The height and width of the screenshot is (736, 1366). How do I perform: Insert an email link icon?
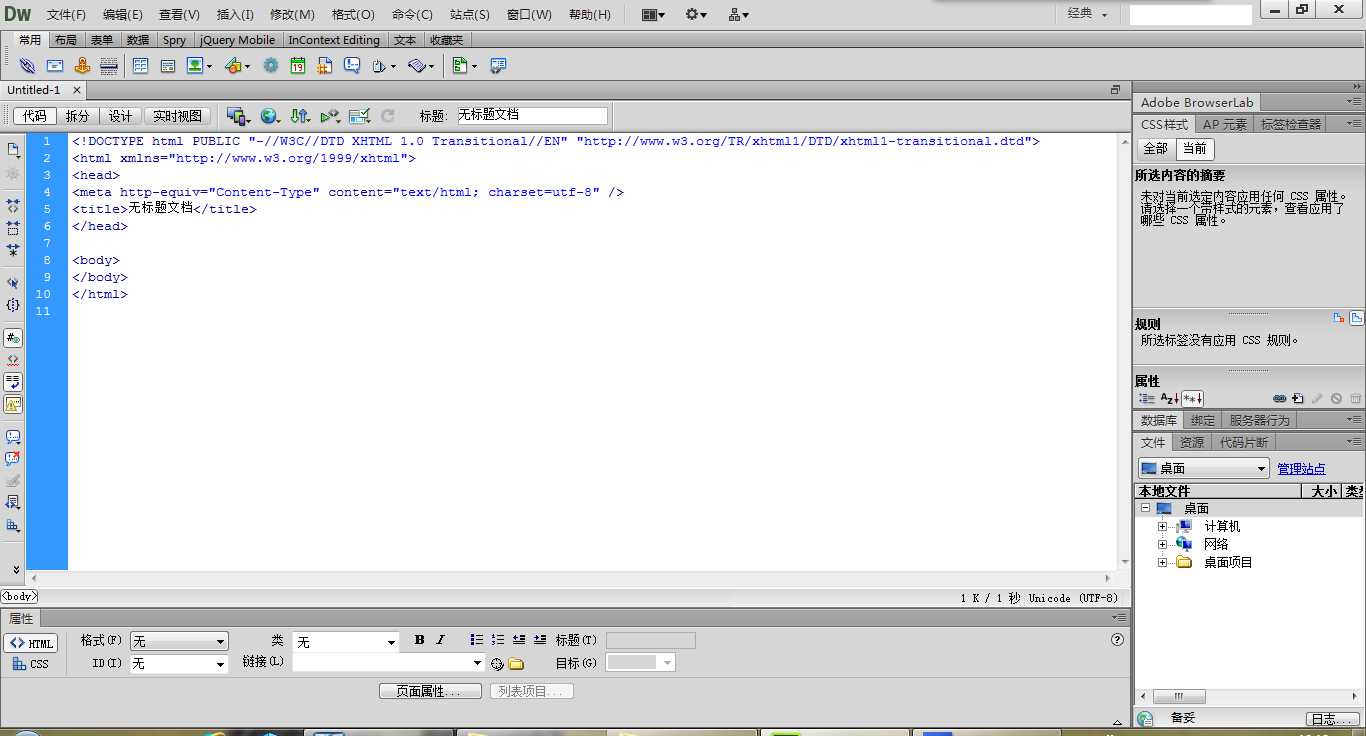[x=55, y=66]
